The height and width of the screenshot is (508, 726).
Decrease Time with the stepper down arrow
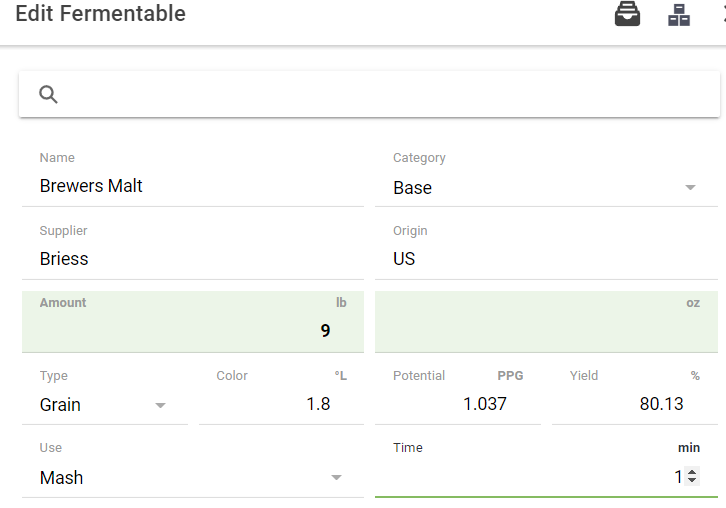click(x=692, y=482)
